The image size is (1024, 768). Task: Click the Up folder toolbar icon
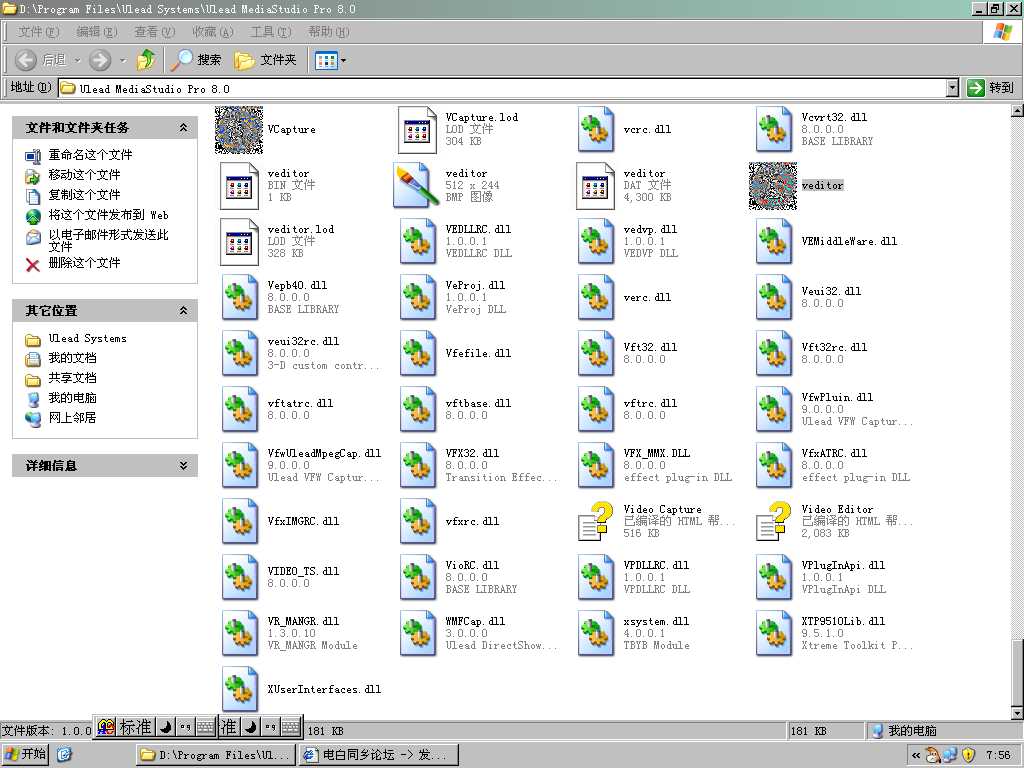pos(146,60)
